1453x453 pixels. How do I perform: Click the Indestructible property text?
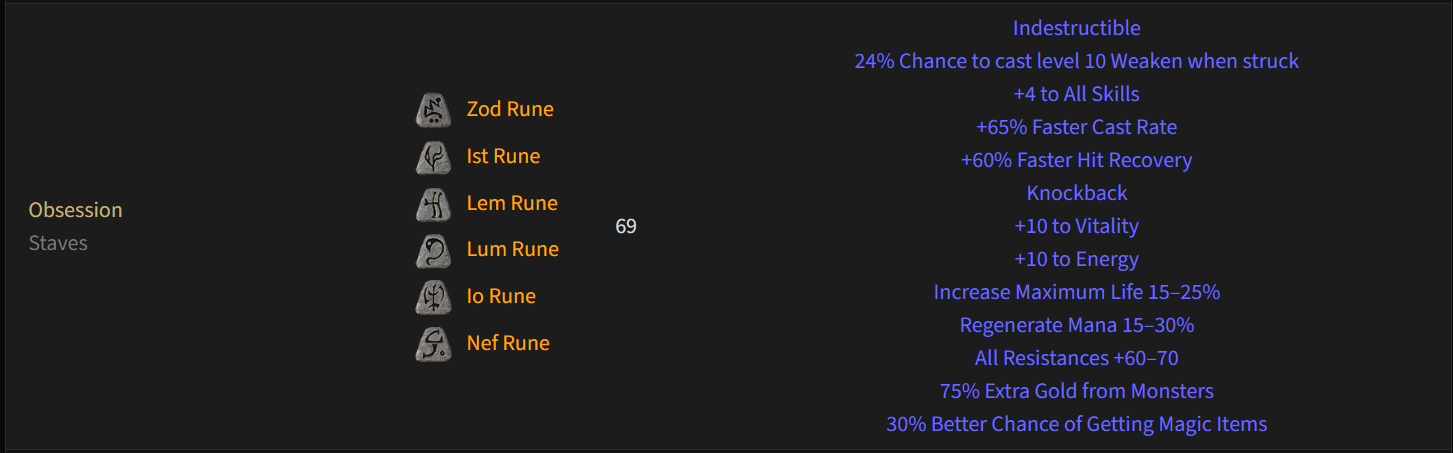1077,28
